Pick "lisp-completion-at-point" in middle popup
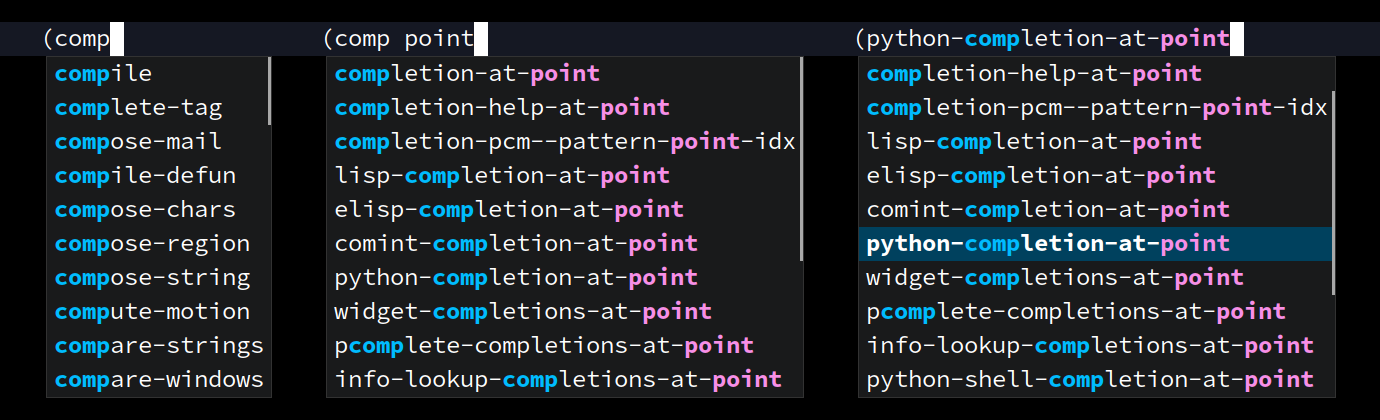 tap(564, 176)
